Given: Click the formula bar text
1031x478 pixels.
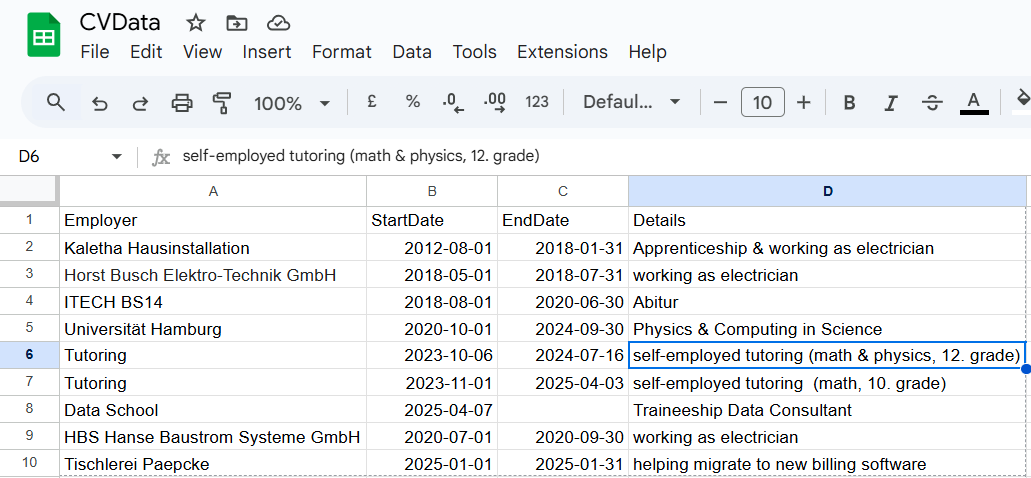Looking at the screenshot, I should pyautogui.click(x=361, y=156).
